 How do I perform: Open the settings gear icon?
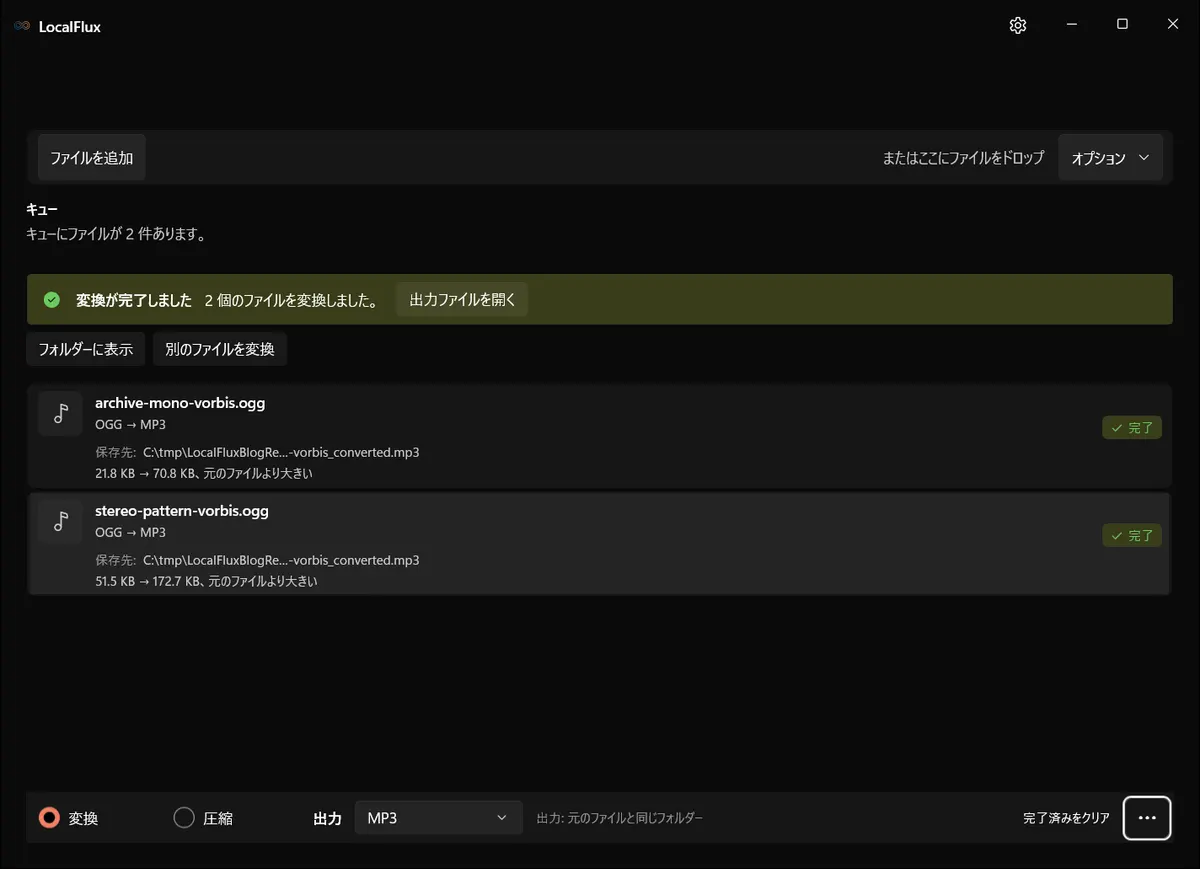(x=1018, y=26)
